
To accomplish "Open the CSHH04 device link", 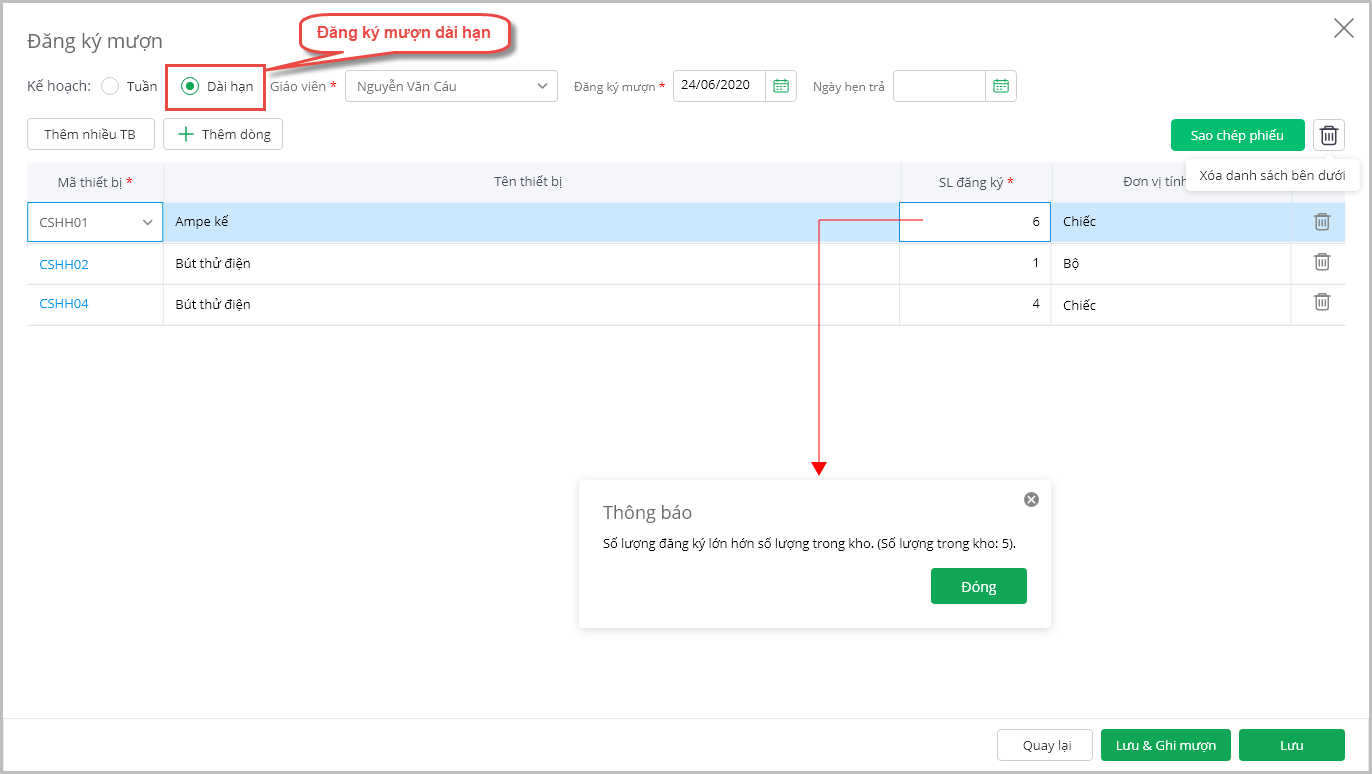I will [64, 303].
